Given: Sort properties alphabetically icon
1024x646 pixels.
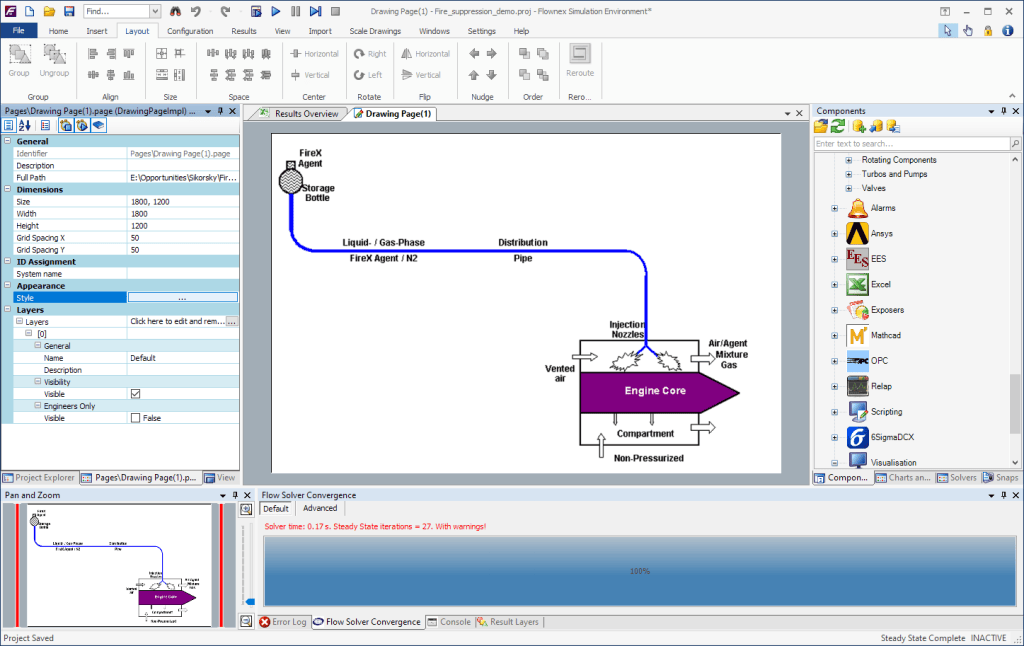Looking at the screenshot, I should coord(25,125).
